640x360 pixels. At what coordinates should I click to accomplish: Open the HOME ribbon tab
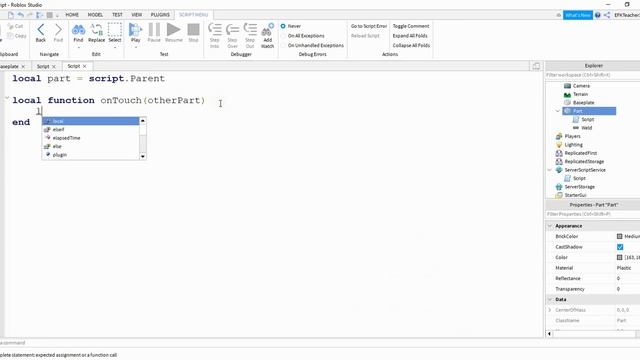[x=72, y=15]
